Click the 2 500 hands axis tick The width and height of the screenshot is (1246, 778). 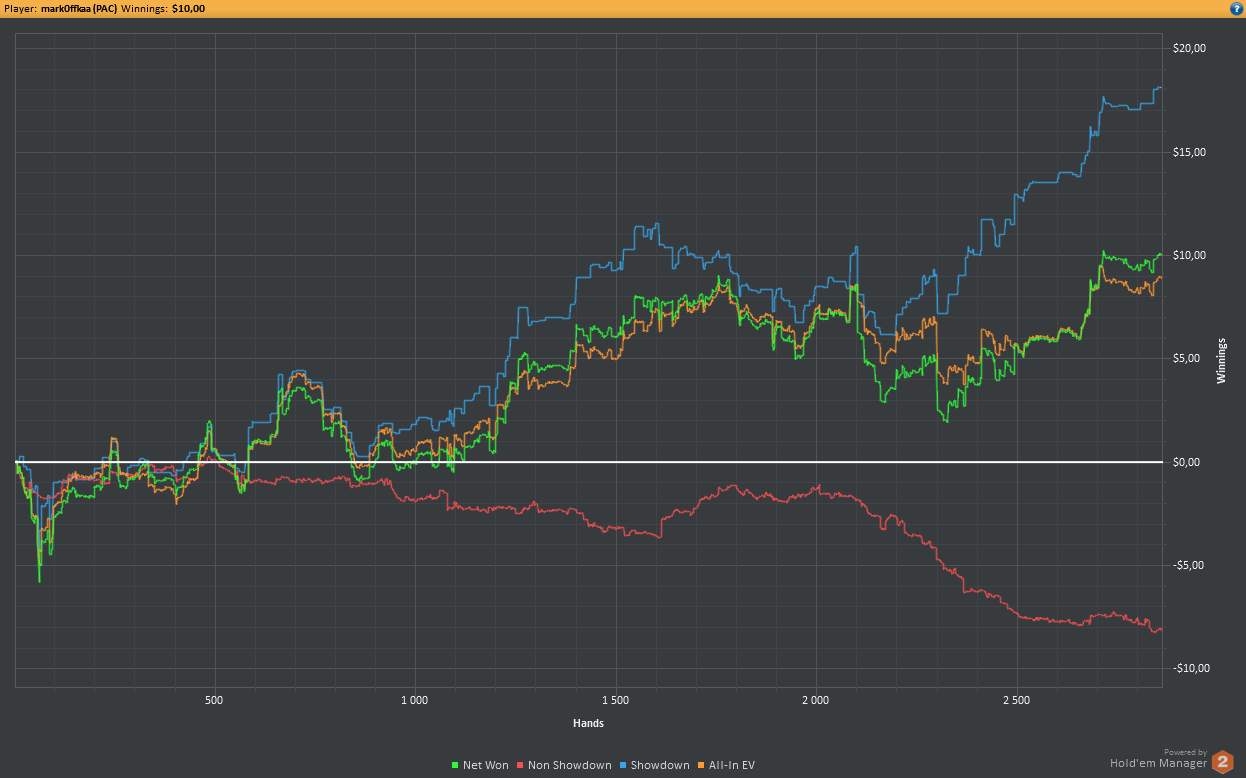[1016, 700]
